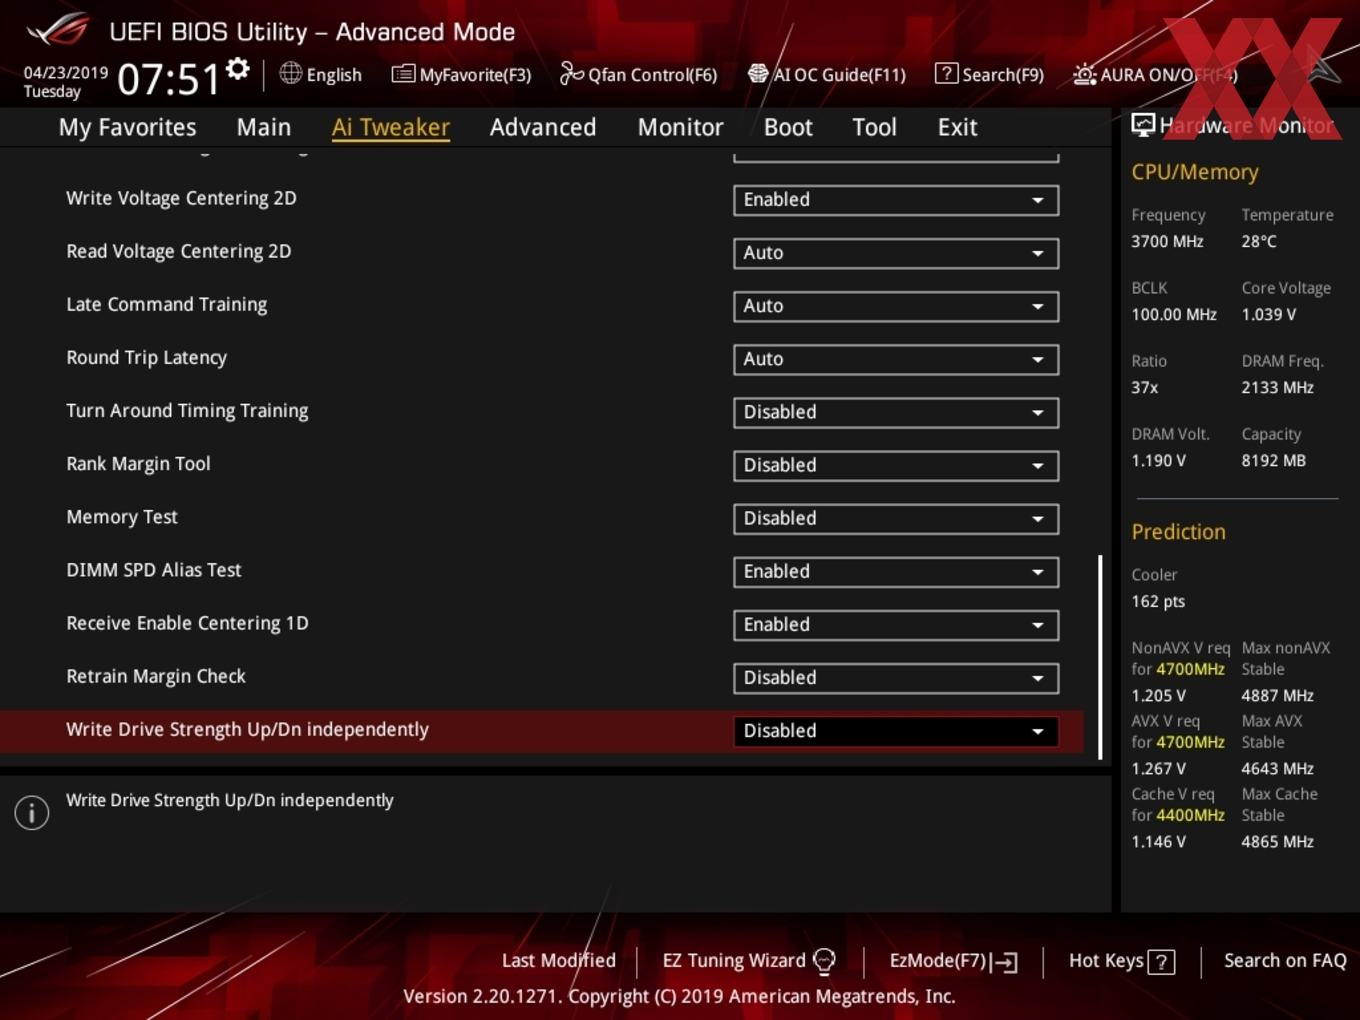The width and height of the screenshot is (1360, 1020).
Task: Select Read Voltage Centering 2D label
Action: pyautogui.click(x=178, y=251)
